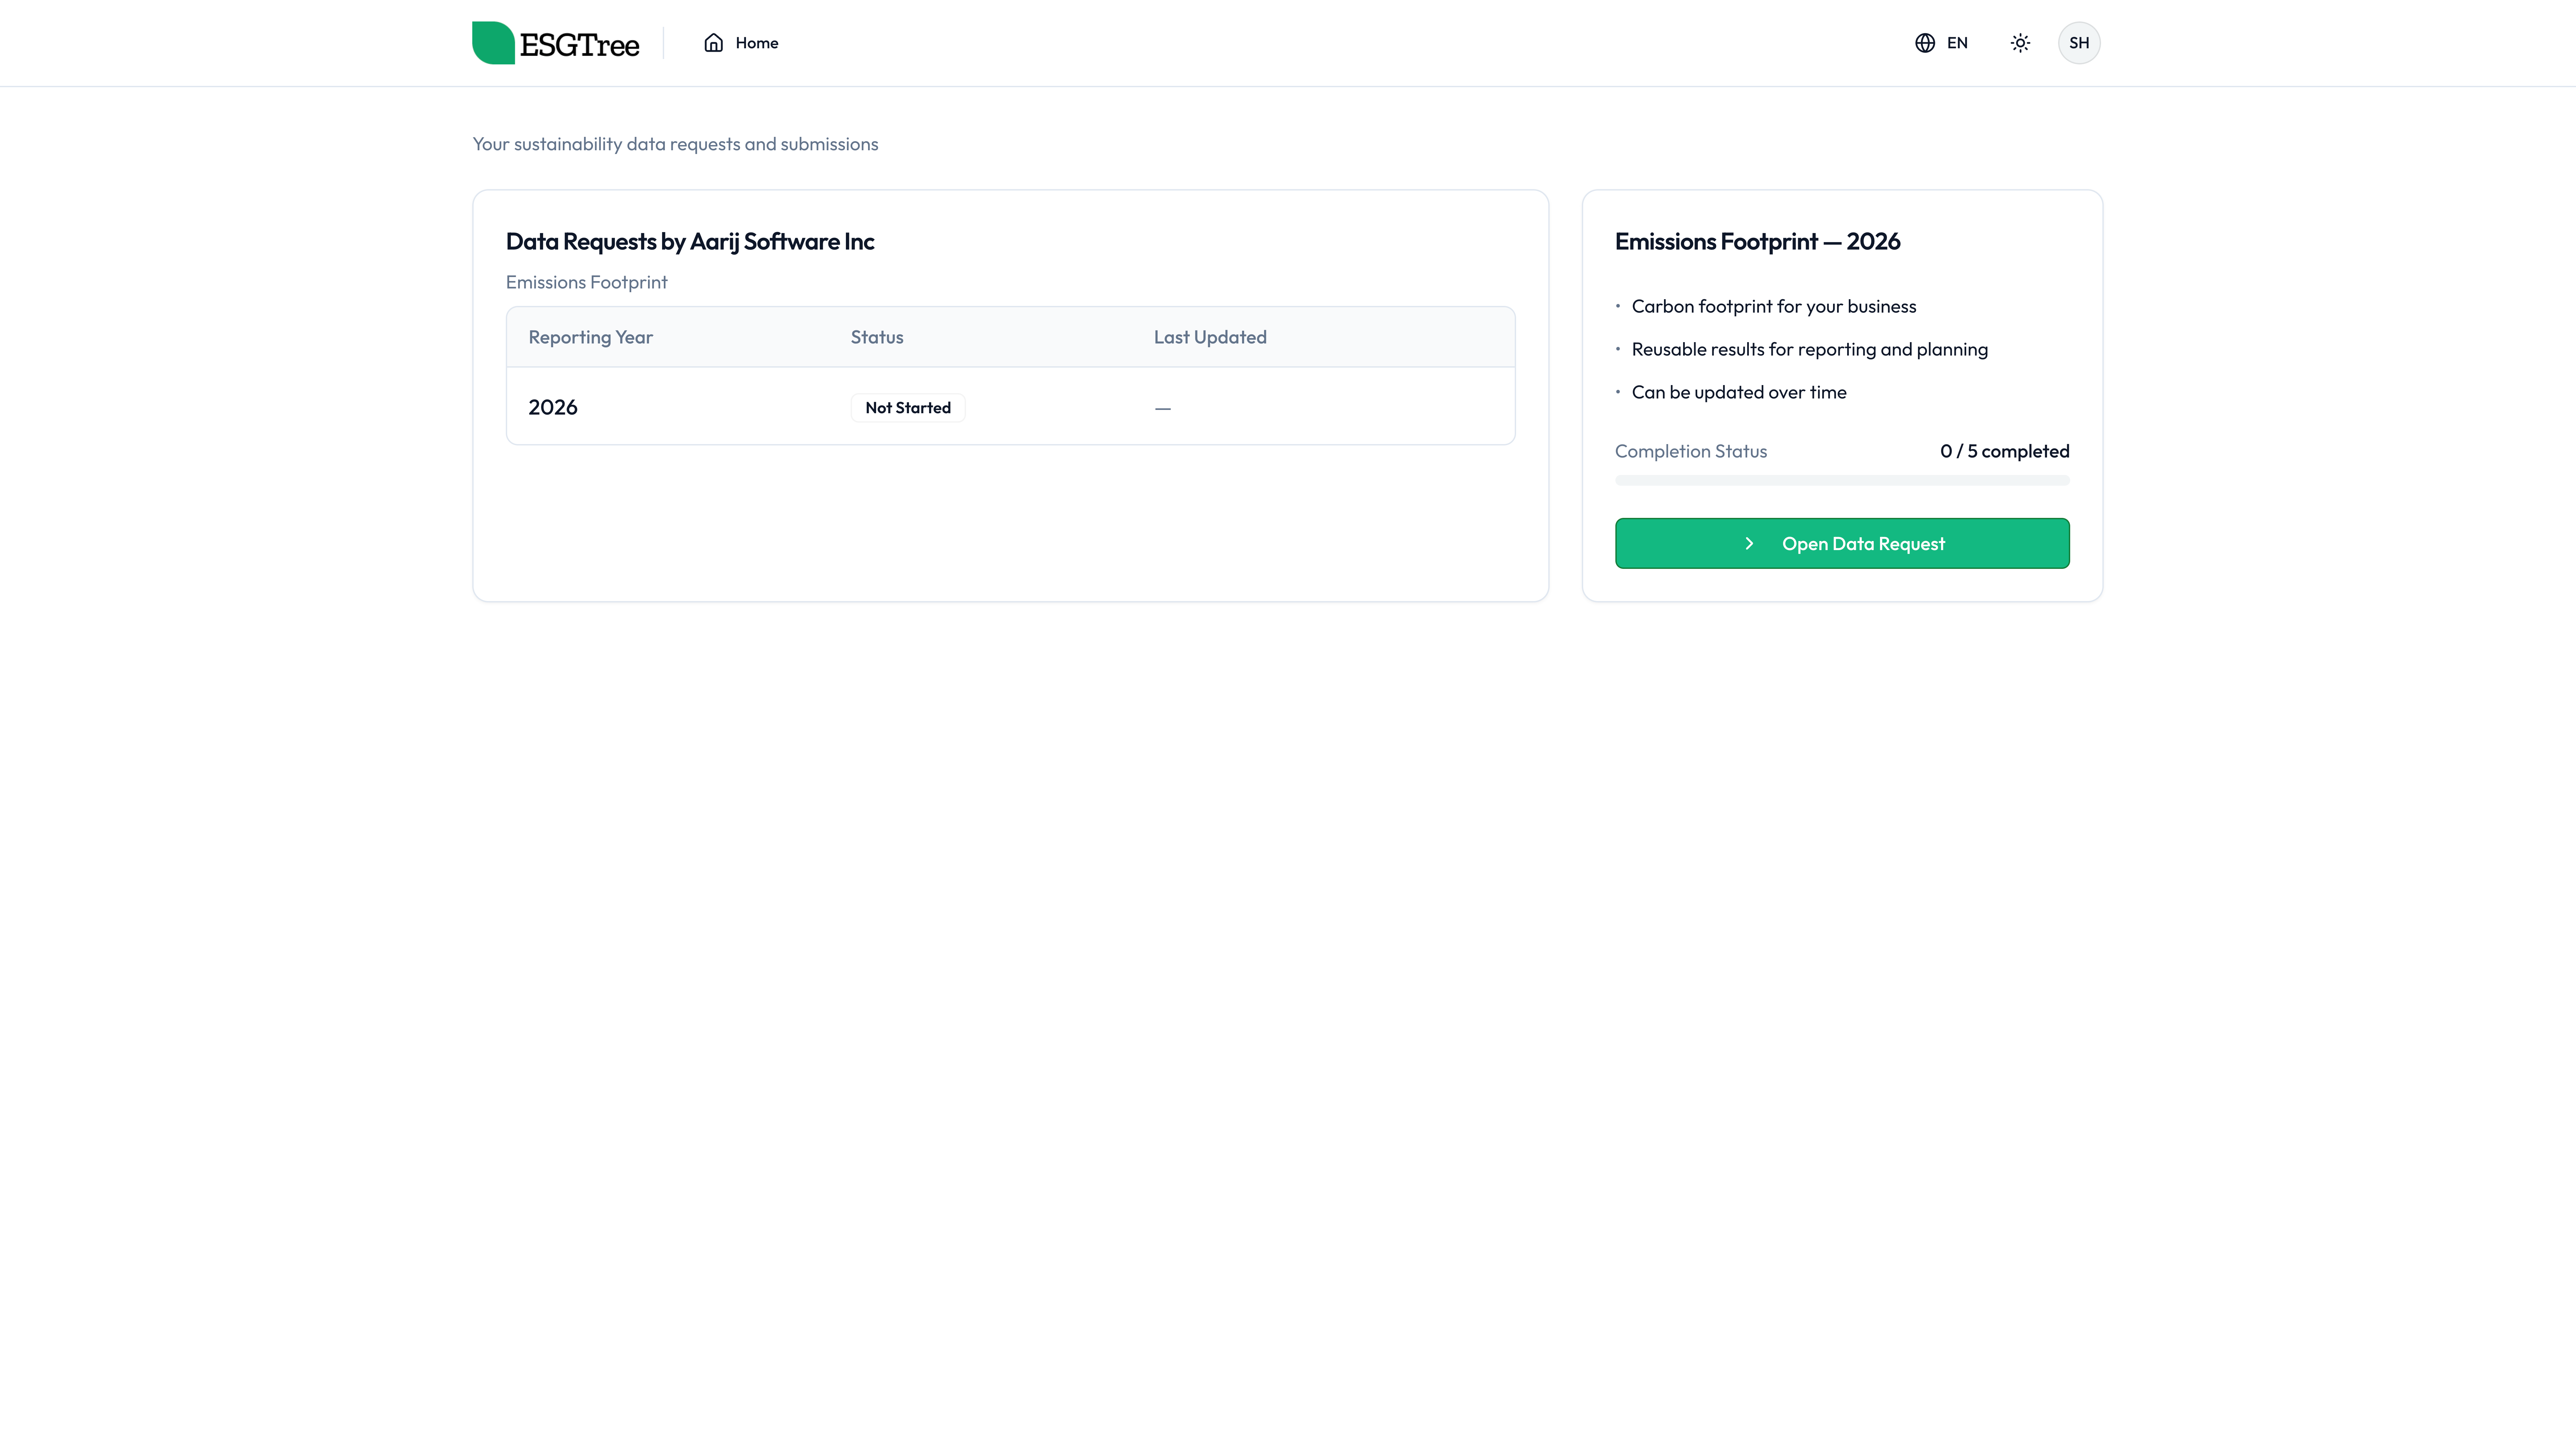Open the SH user avatar menu
2576x1449 pixels.
click(2079, 43)
